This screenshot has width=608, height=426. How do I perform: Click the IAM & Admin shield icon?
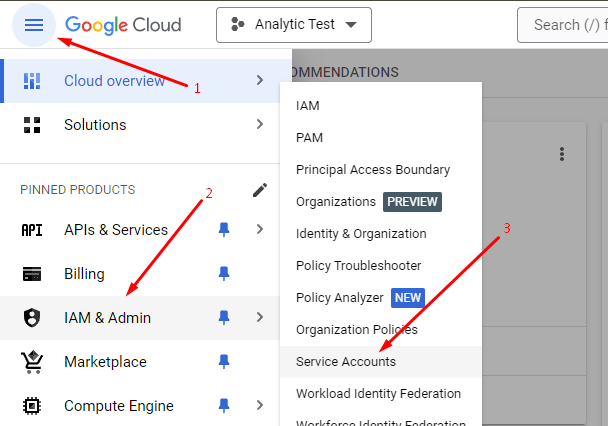[32, 318]
